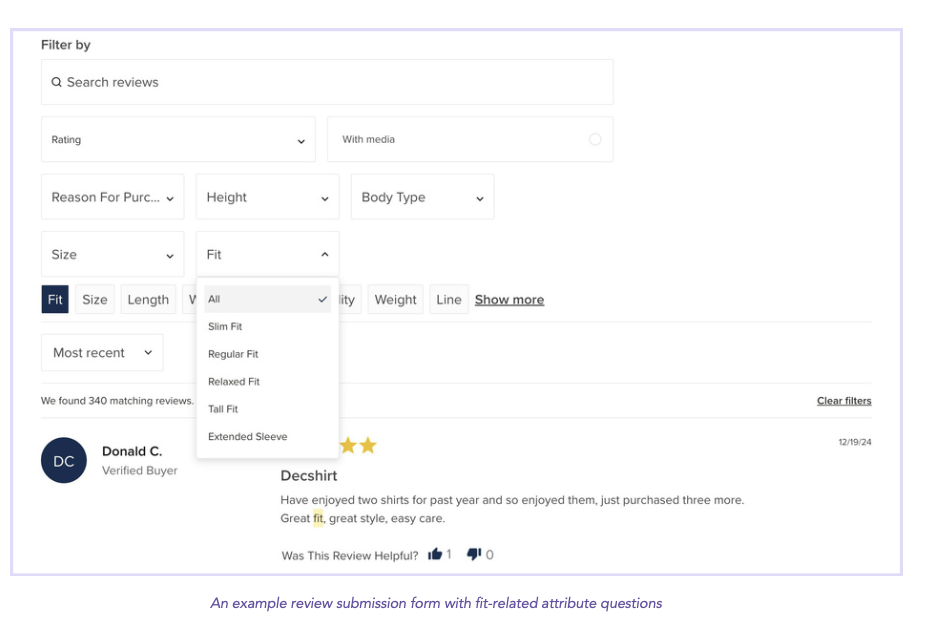Click the Clear filters link
The height and width of the screenshot is (640, 928).
click(x=843, y=401)
